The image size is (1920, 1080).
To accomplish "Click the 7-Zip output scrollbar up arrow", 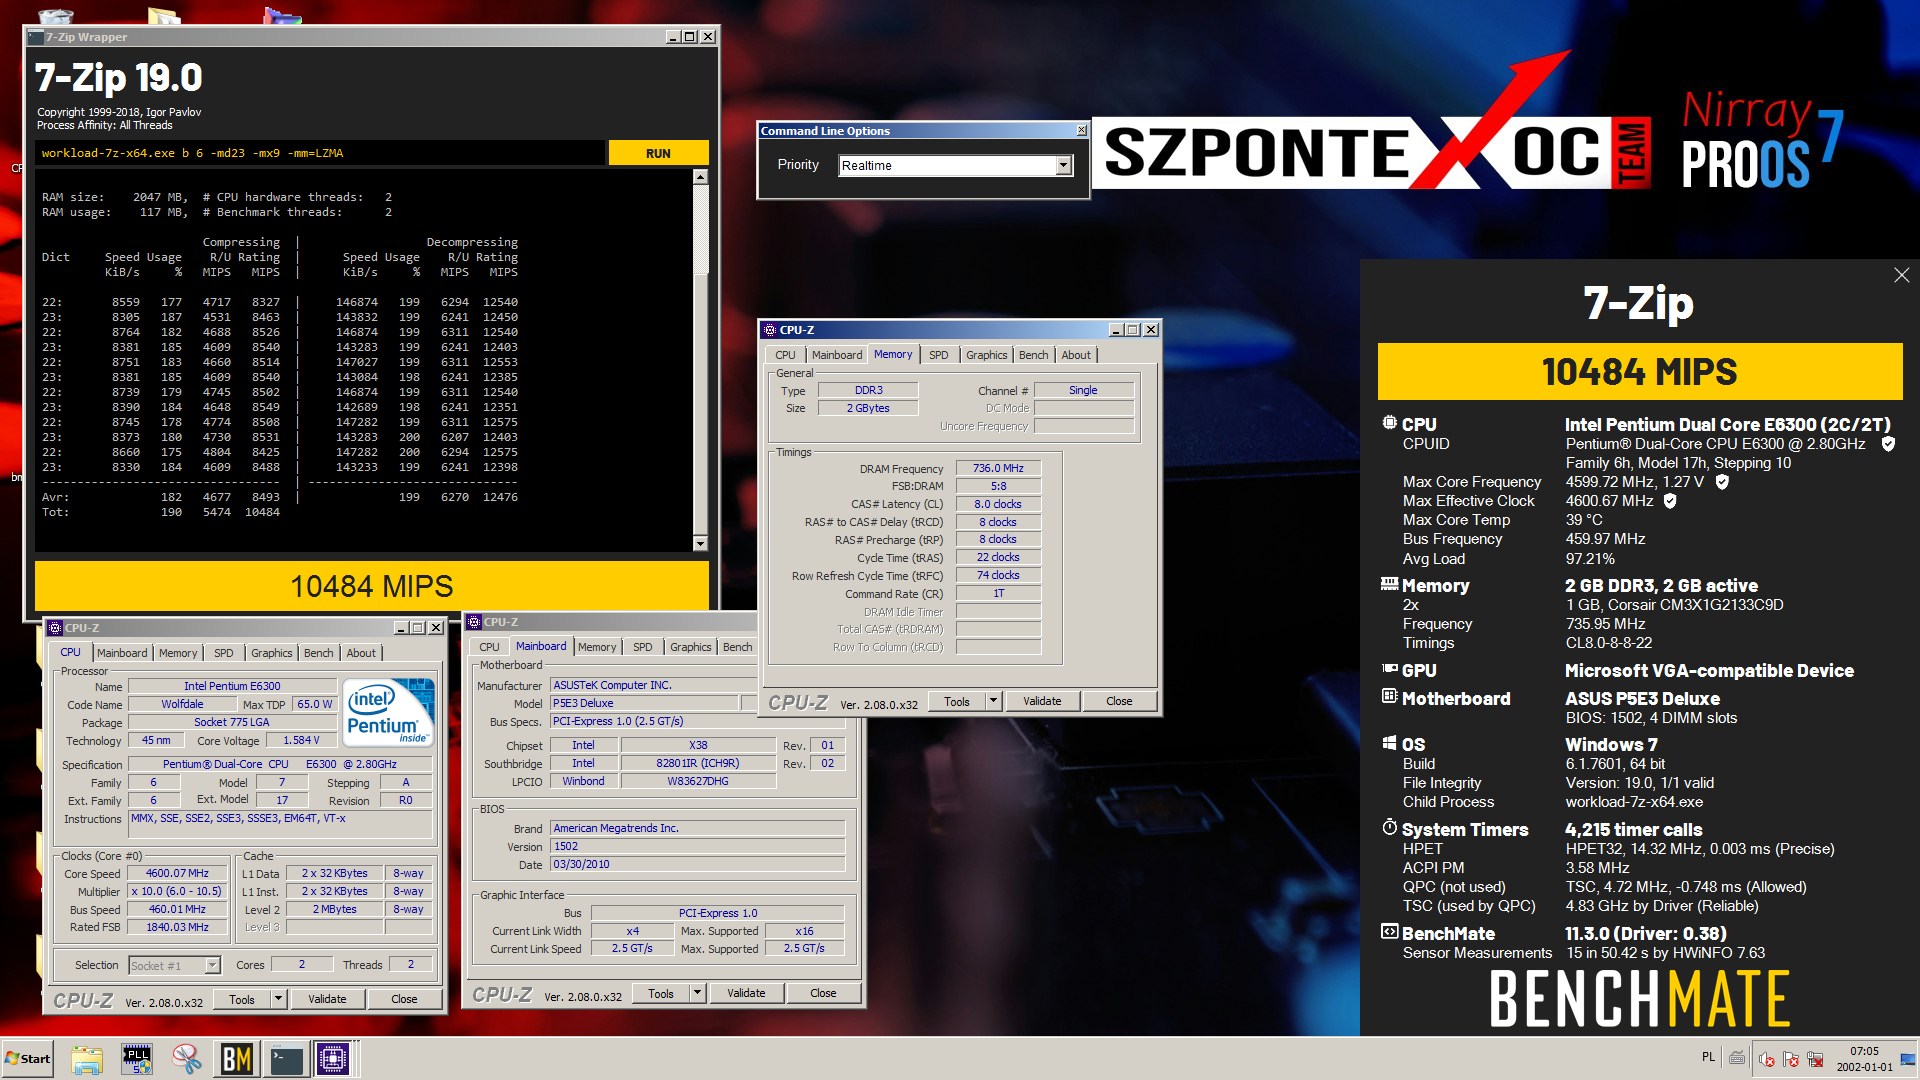I will 700,177.
